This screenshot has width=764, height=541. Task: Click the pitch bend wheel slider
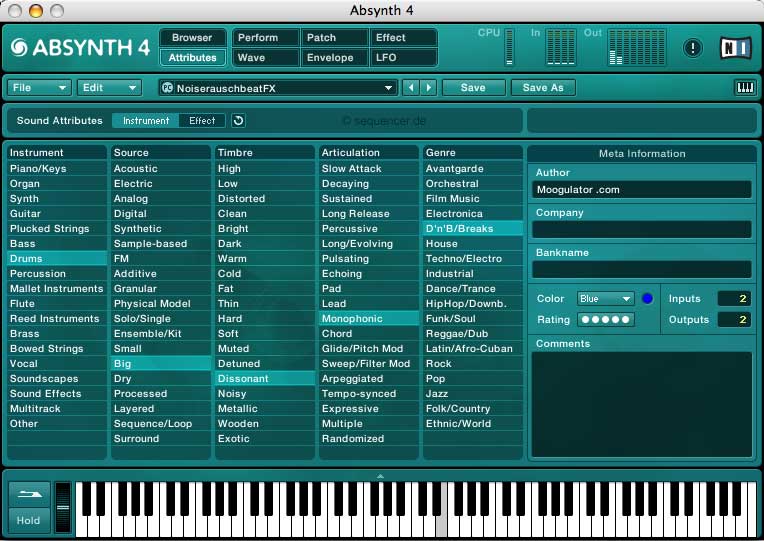63,507
